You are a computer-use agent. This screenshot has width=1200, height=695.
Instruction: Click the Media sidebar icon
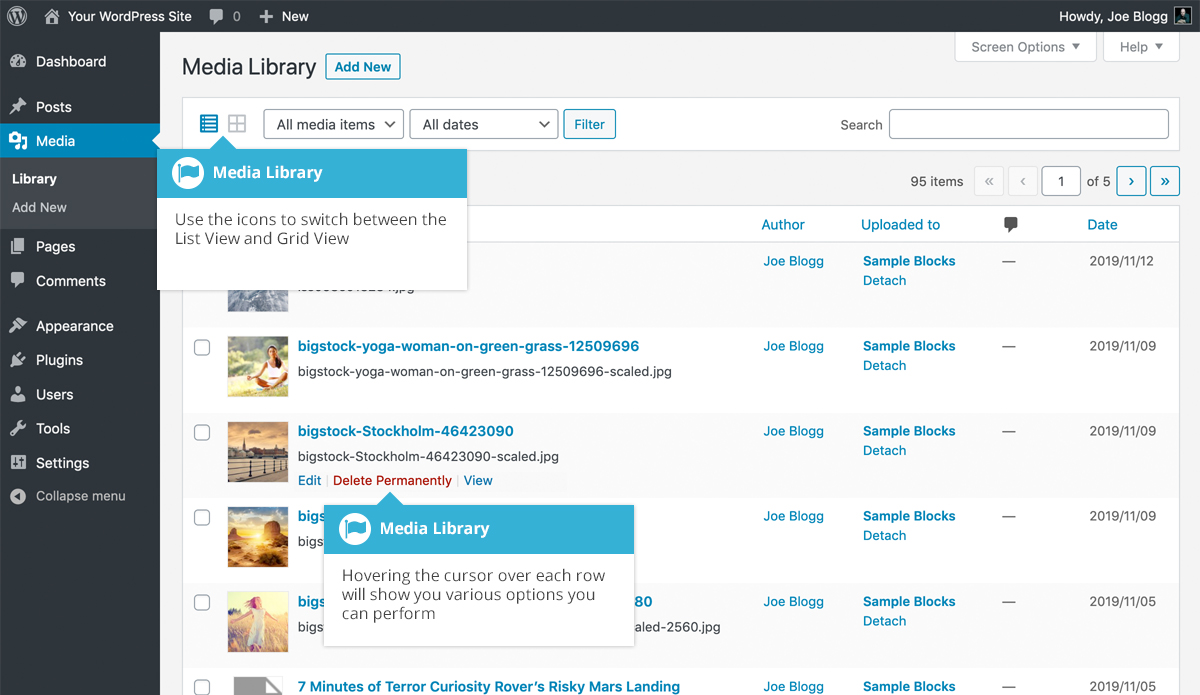18,141
